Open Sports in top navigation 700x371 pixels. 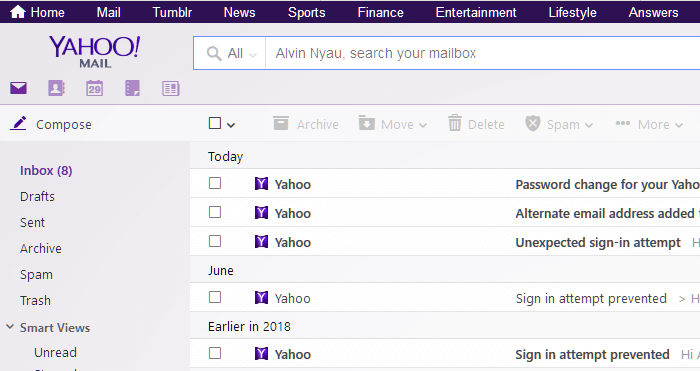[x=306, y=13]
